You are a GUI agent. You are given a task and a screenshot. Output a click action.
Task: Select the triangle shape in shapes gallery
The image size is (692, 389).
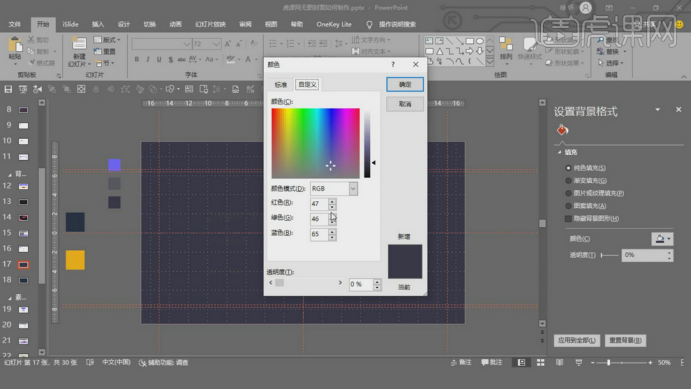pos(440,51)
